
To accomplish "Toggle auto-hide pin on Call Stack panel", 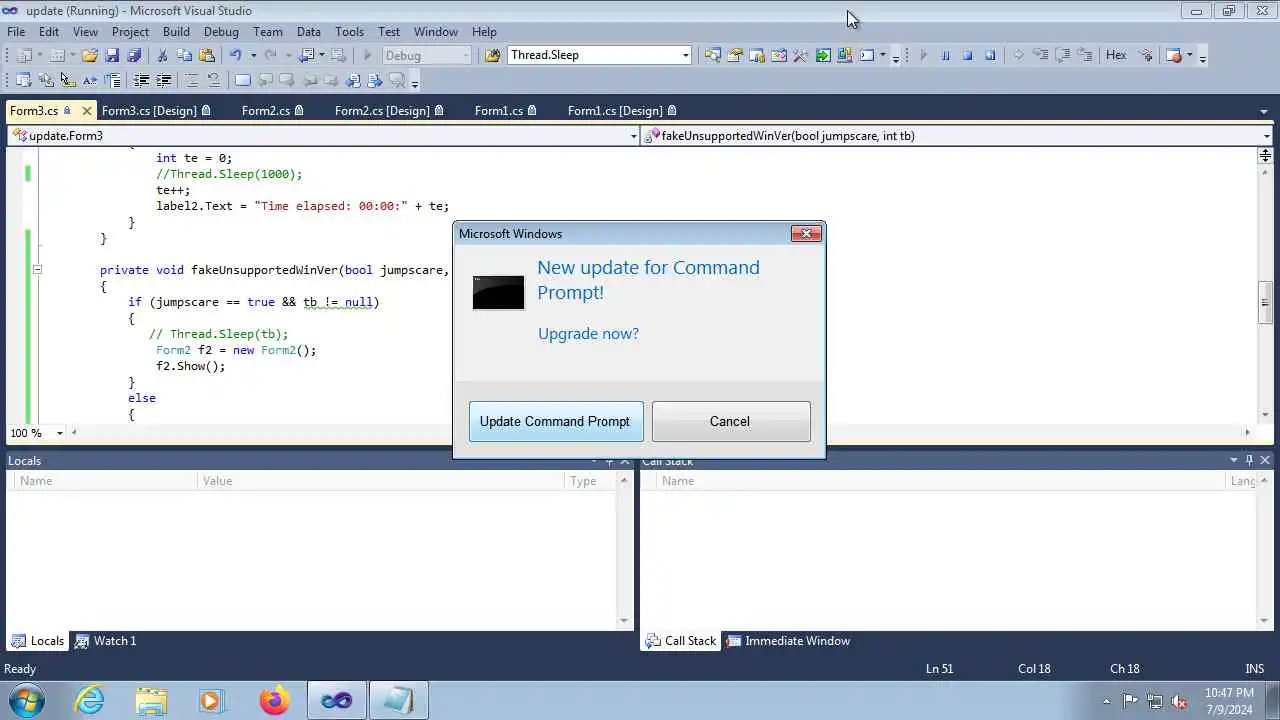I will 1249,460.
